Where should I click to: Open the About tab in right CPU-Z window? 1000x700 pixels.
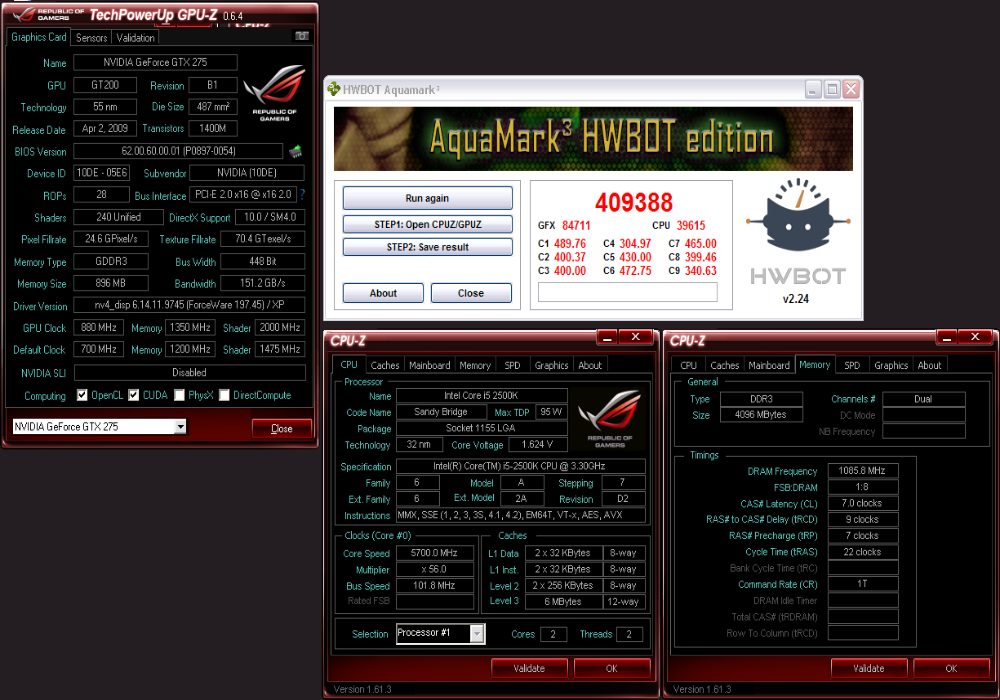pos(929,365)
